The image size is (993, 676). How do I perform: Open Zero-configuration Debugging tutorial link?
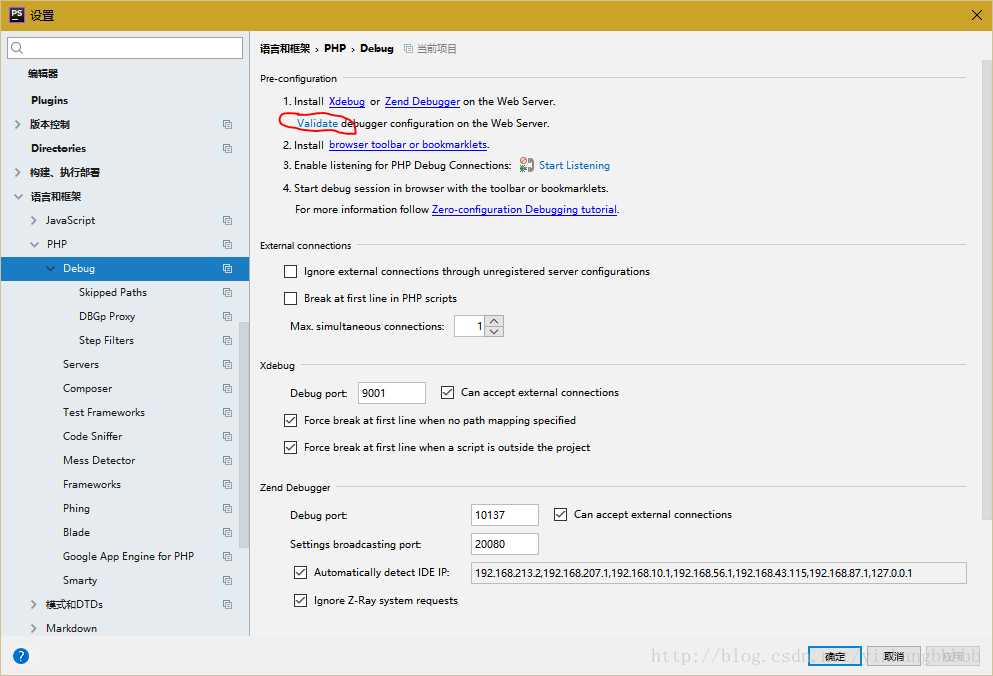coord(524,210)
